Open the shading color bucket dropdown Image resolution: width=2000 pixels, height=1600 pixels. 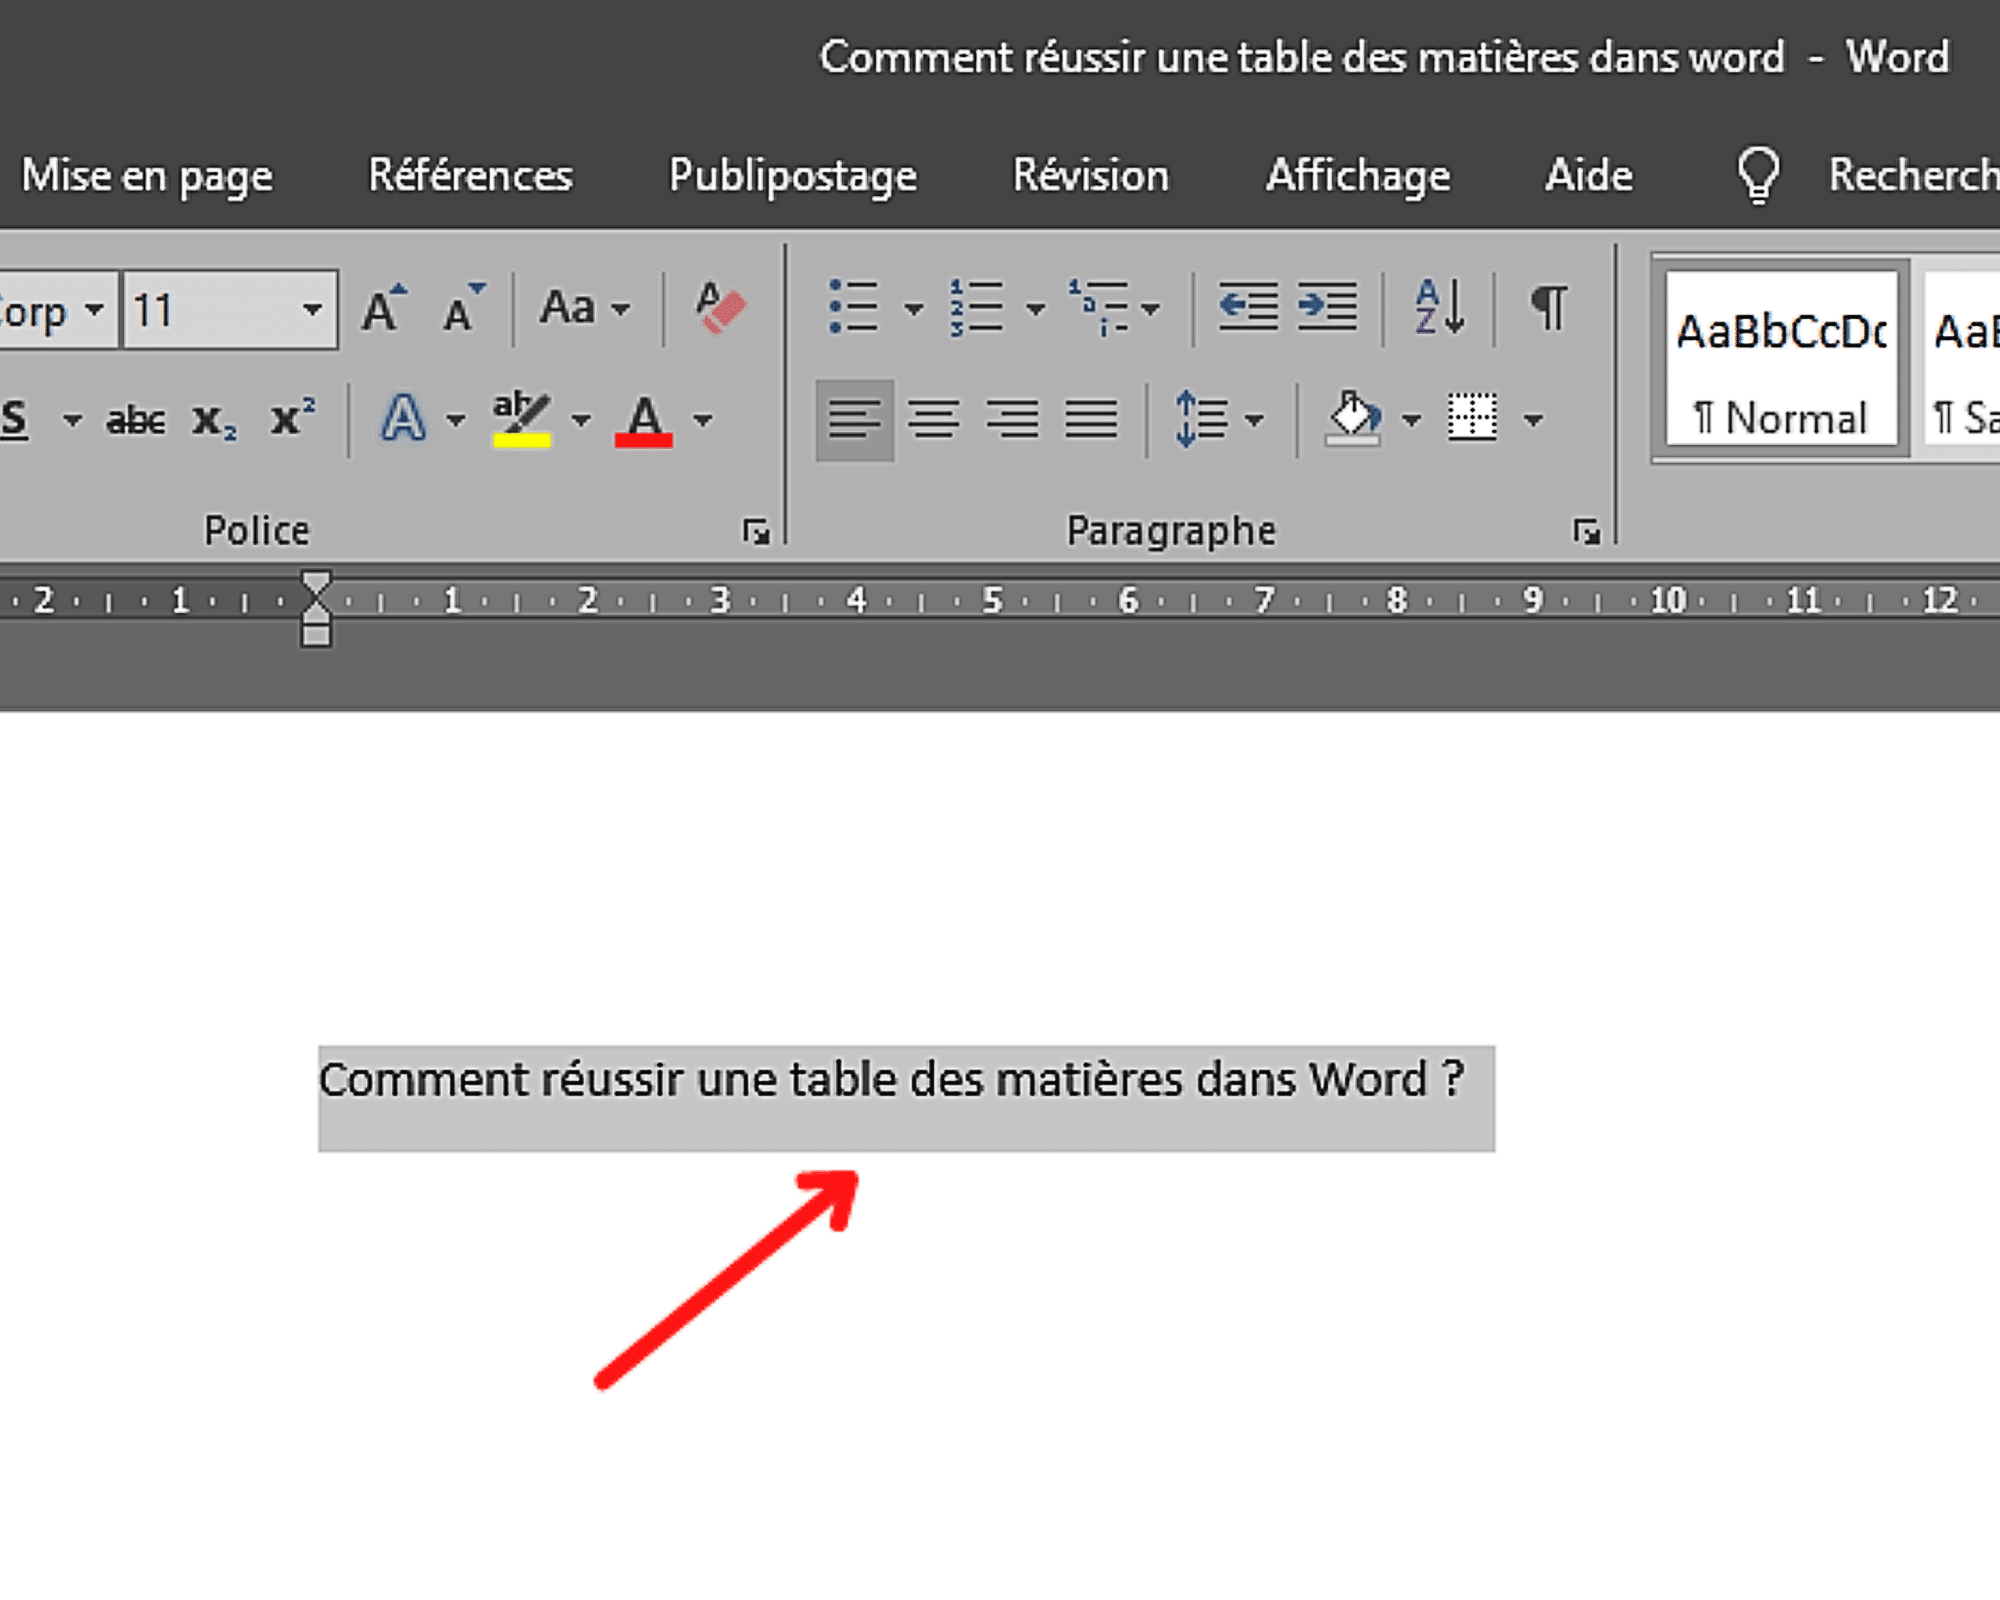click(1410, 418)
